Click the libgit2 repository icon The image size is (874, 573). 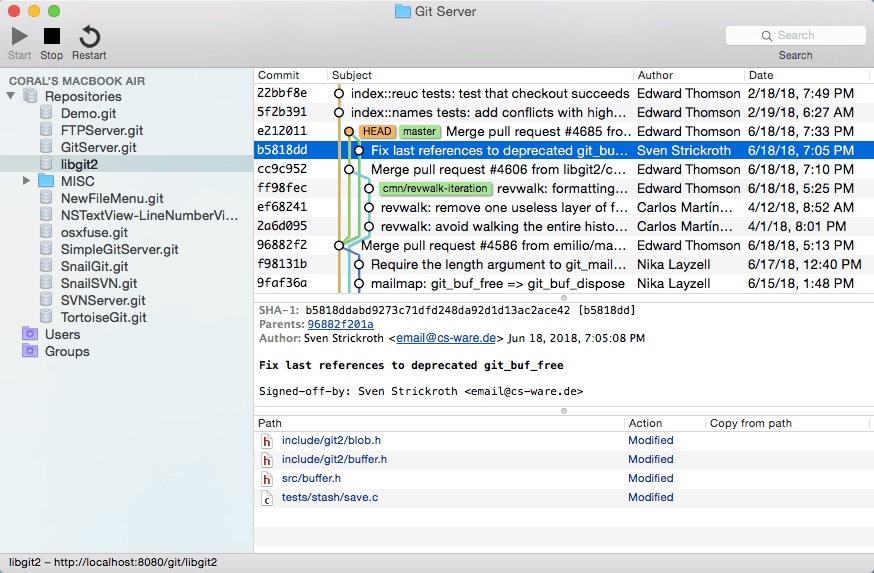46,164
